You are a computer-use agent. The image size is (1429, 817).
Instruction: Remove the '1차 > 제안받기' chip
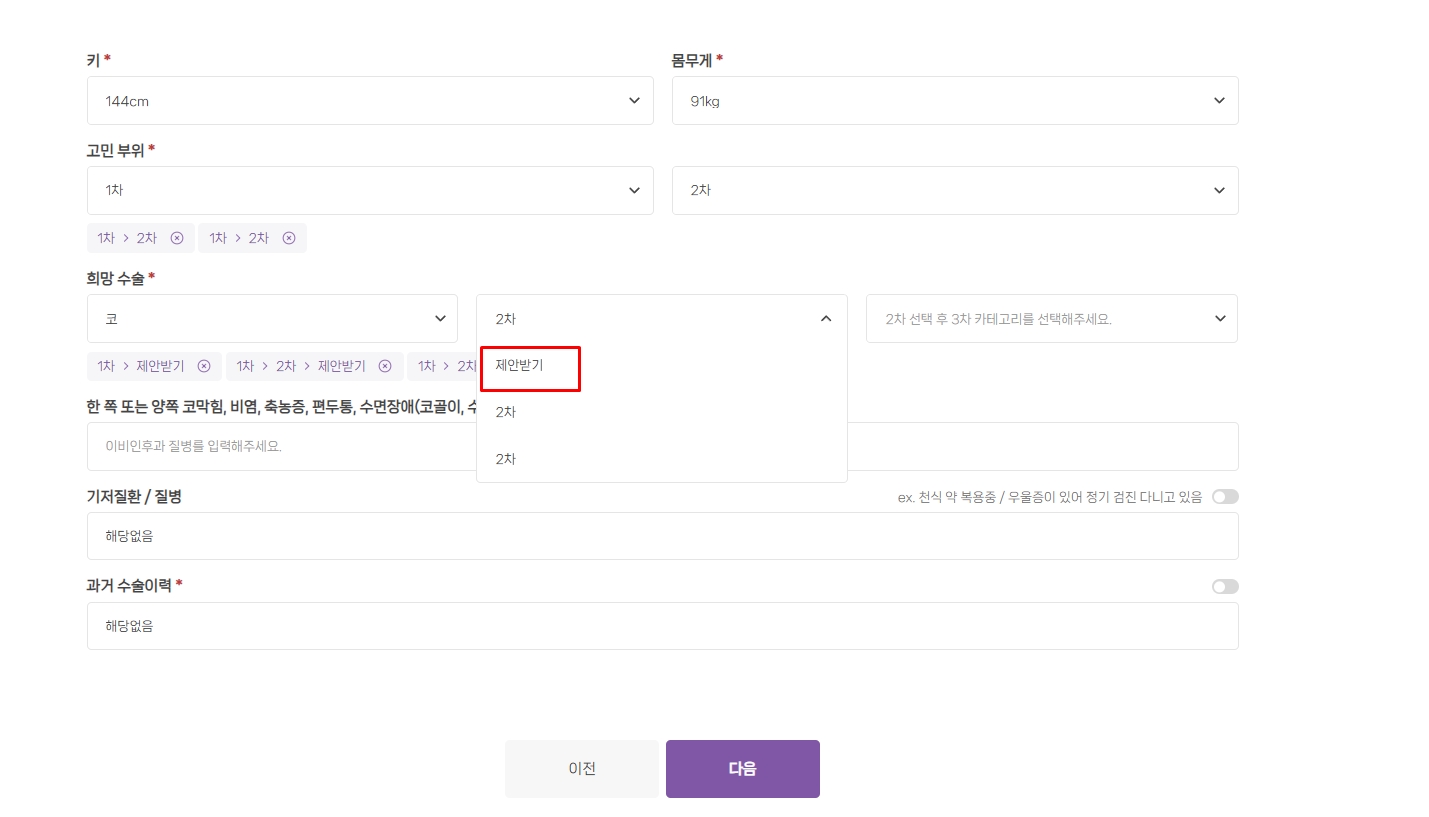(204, 366)
